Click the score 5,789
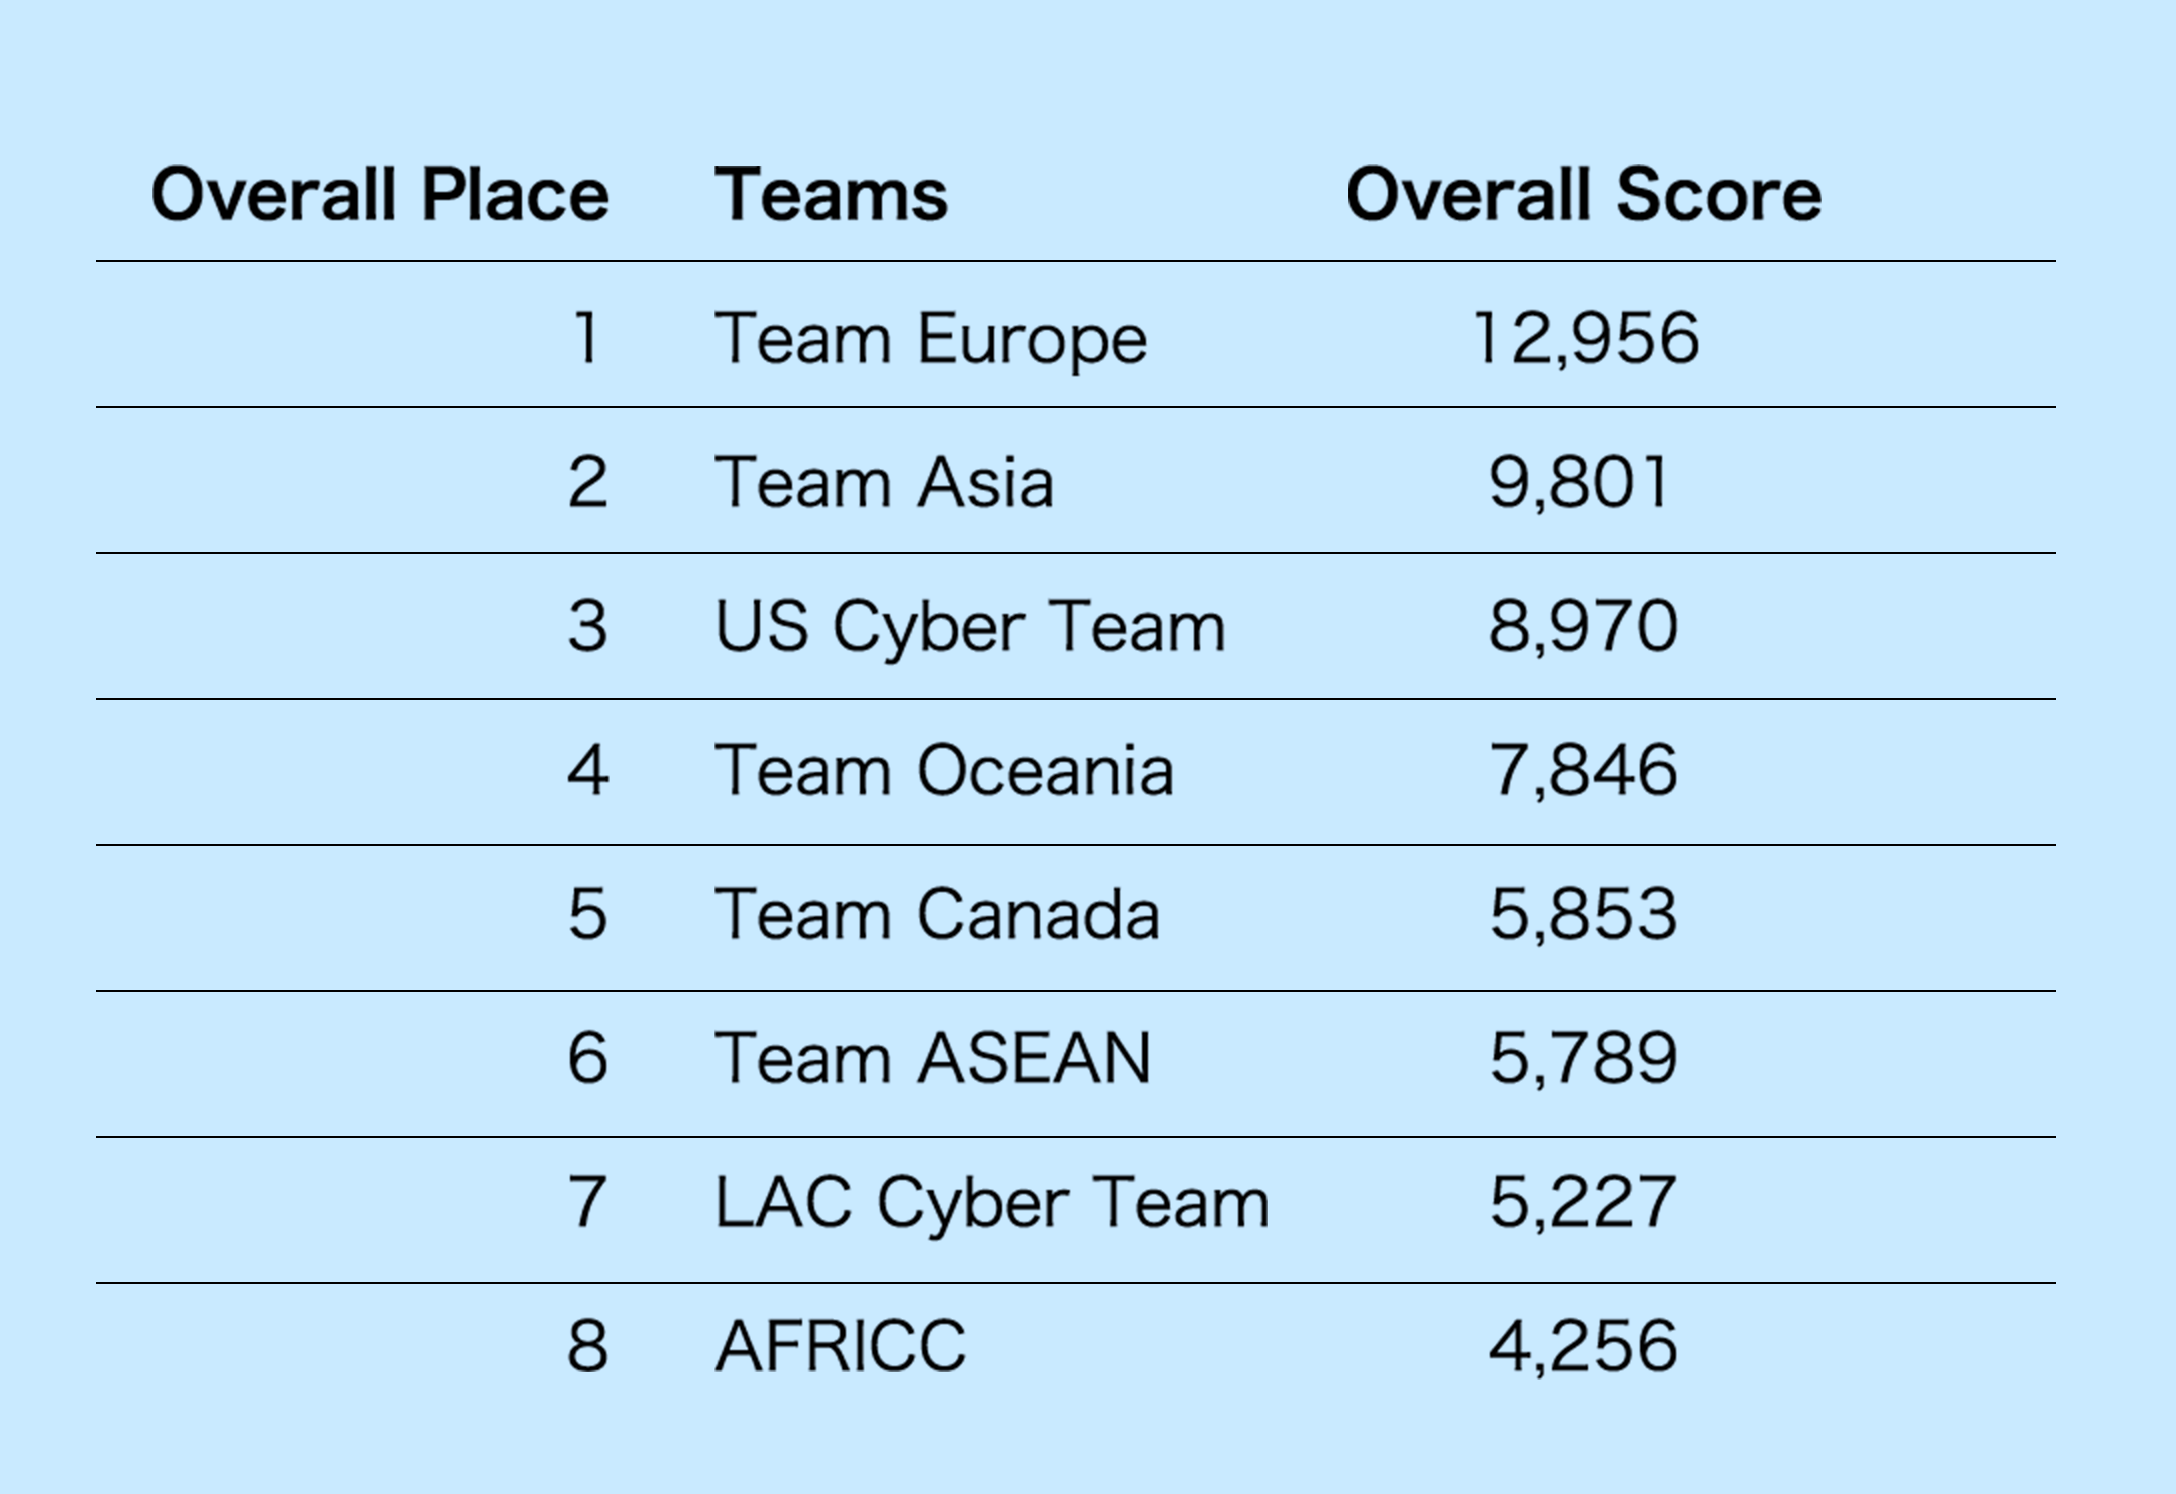 point(1583,1059)
